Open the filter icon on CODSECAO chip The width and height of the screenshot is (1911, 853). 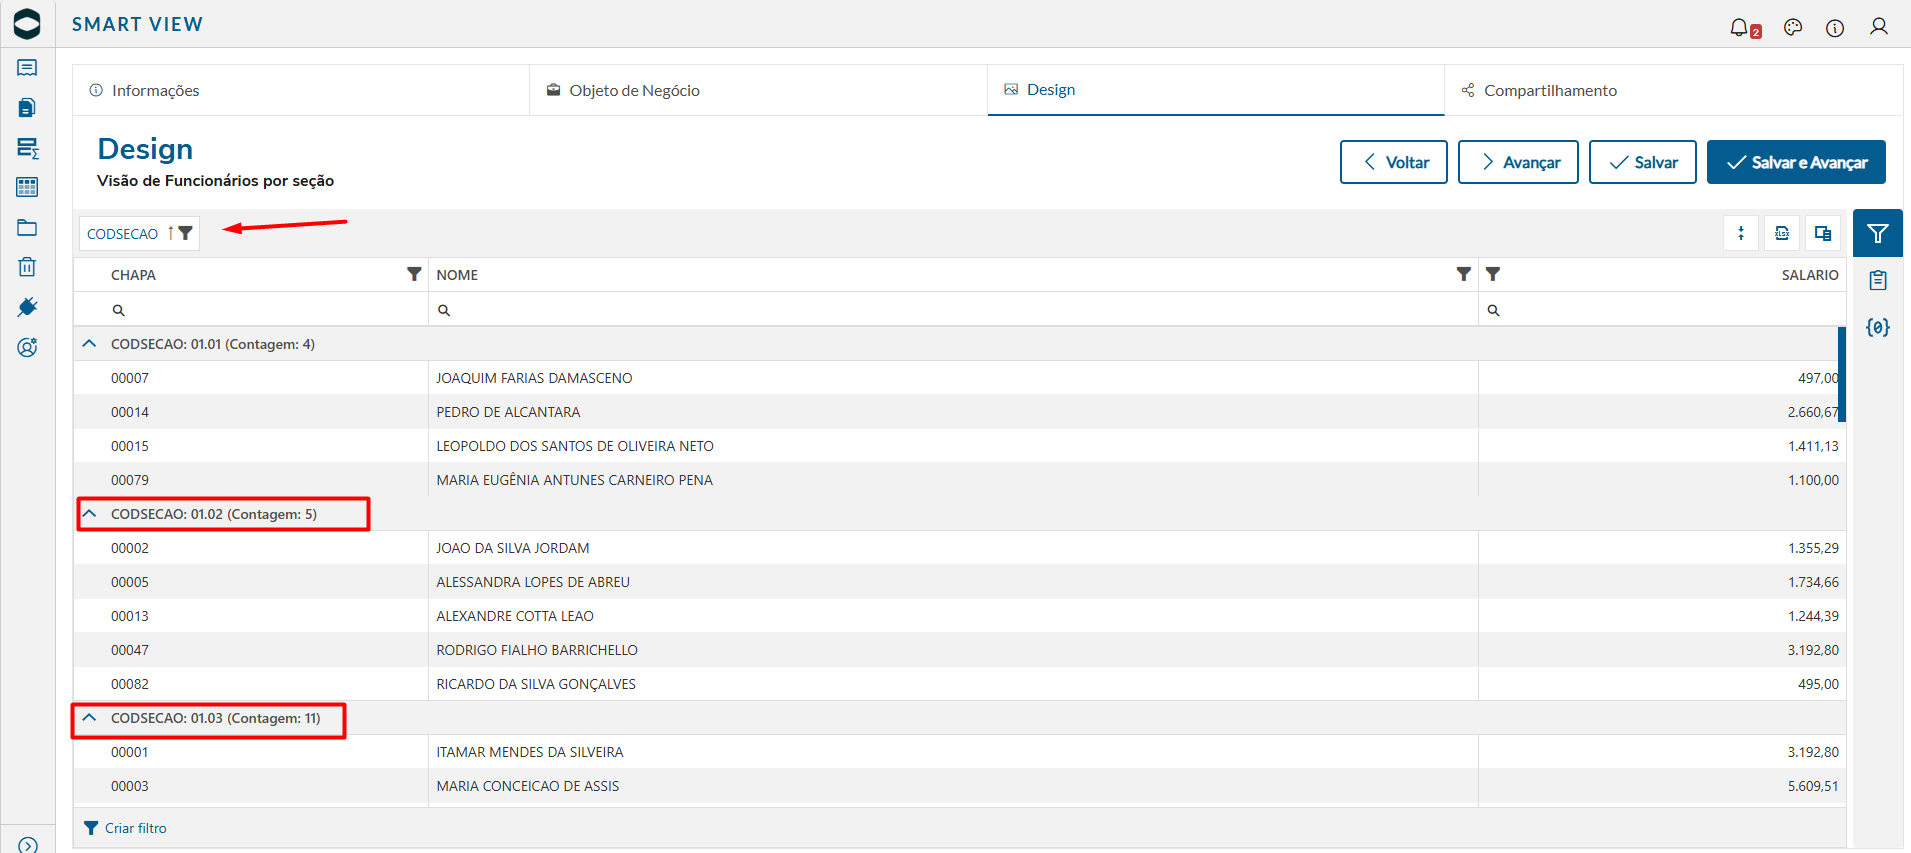click(185, 233)
